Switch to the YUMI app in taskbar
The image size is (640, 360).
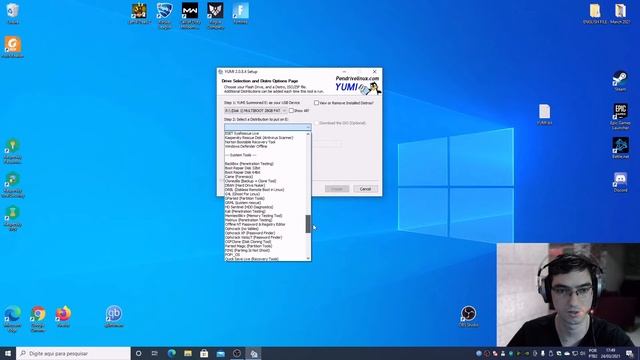coord(253,353)
